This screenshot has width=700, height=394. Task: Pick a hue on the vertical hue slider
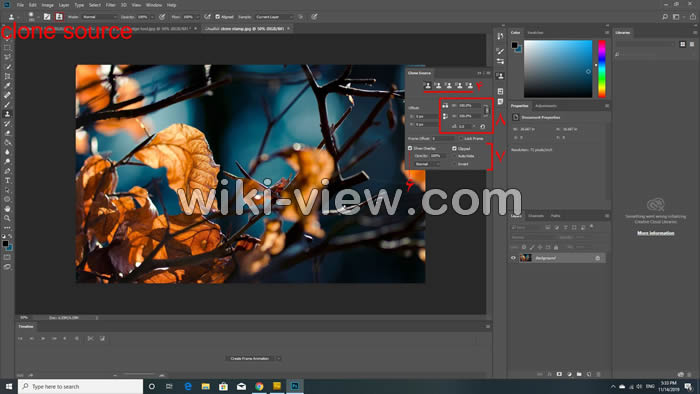click(x=602, y=69)
